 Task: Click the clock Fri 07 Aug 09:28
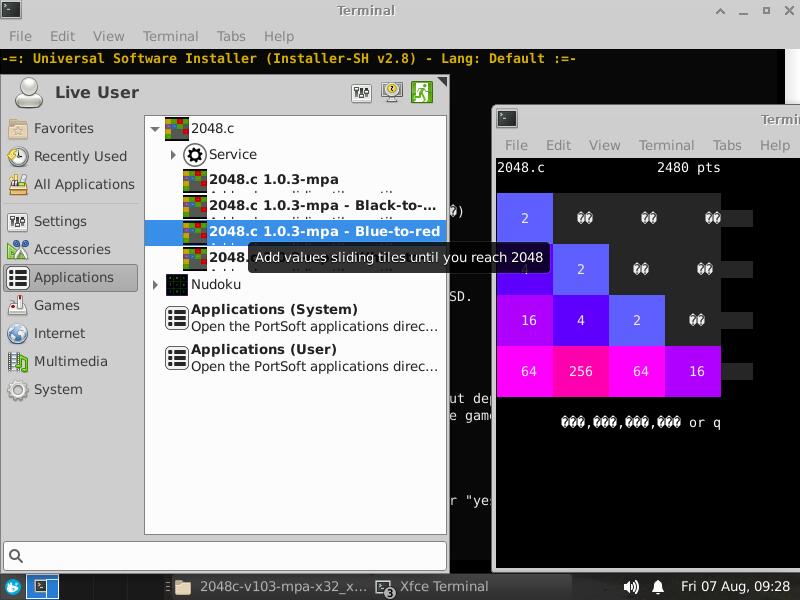[x=735, y=587]
